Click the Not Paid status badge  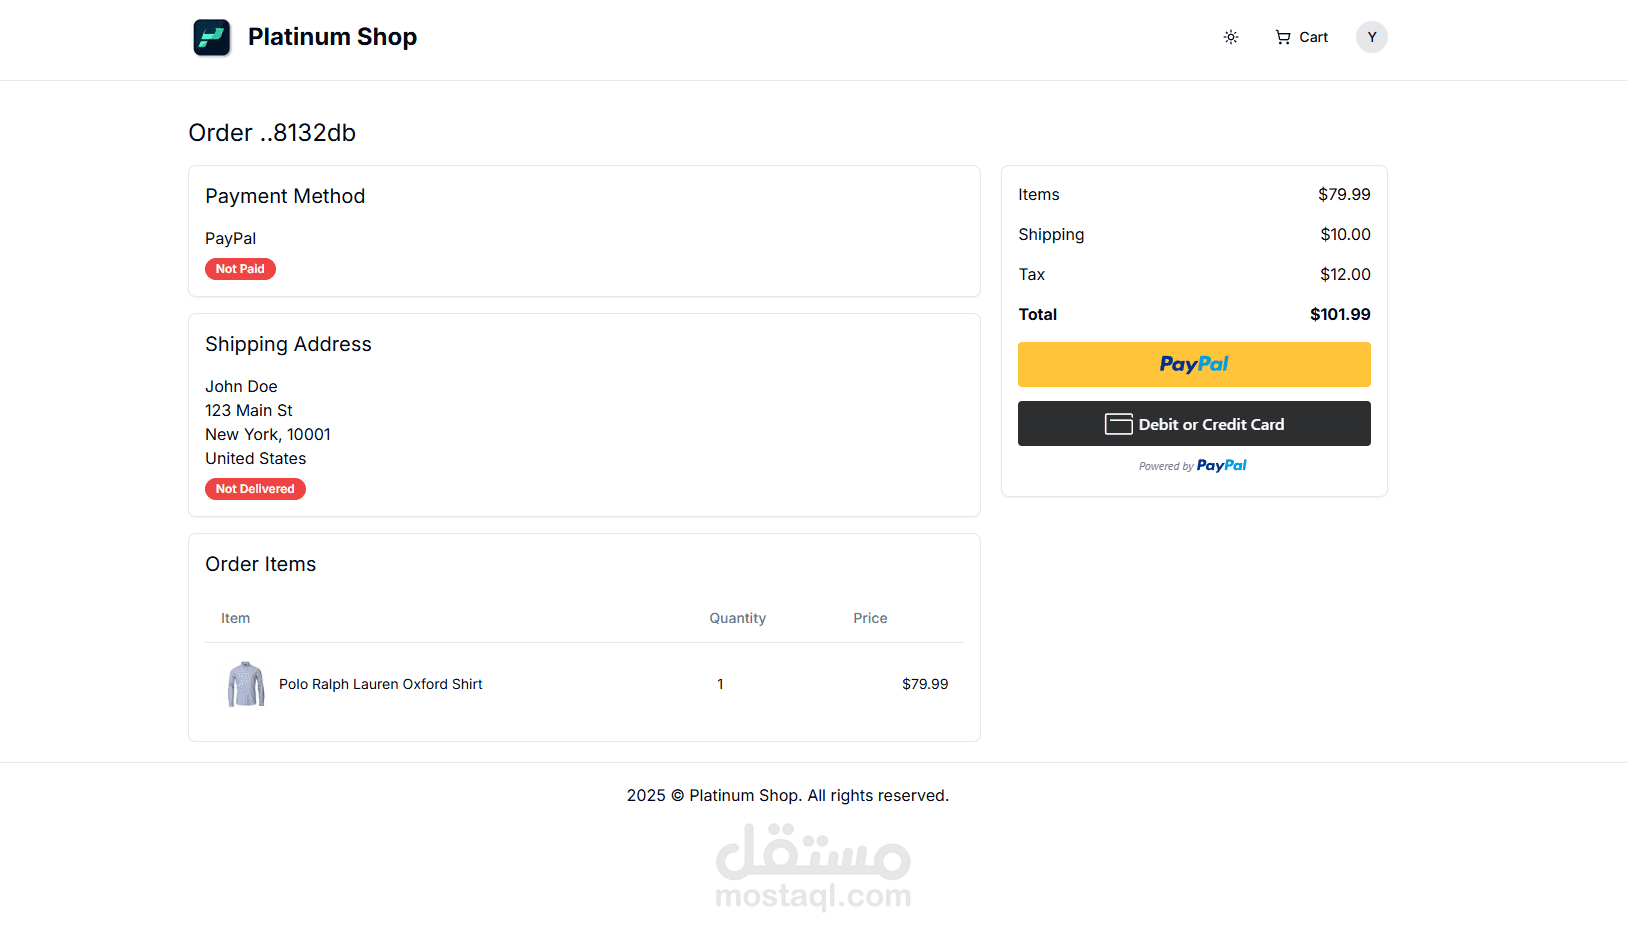click(240, 269)
